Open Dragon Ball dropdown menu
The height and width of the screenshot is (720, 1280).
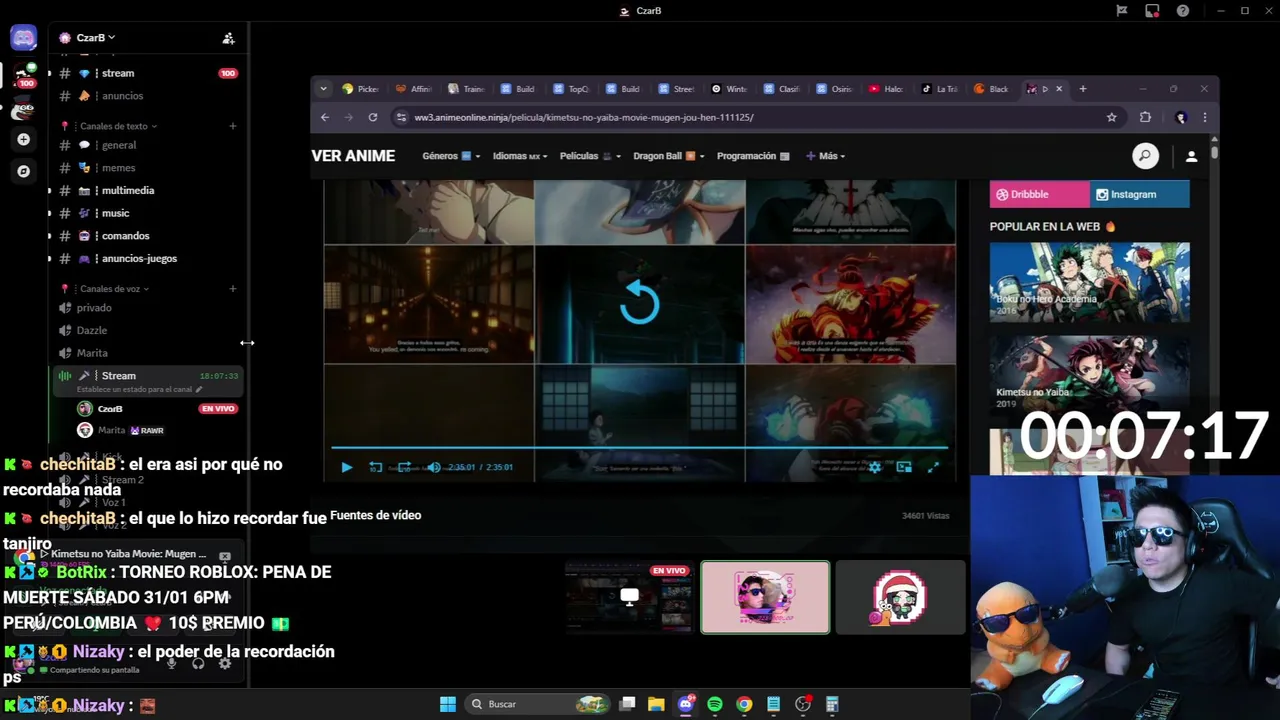coord(669,156)
